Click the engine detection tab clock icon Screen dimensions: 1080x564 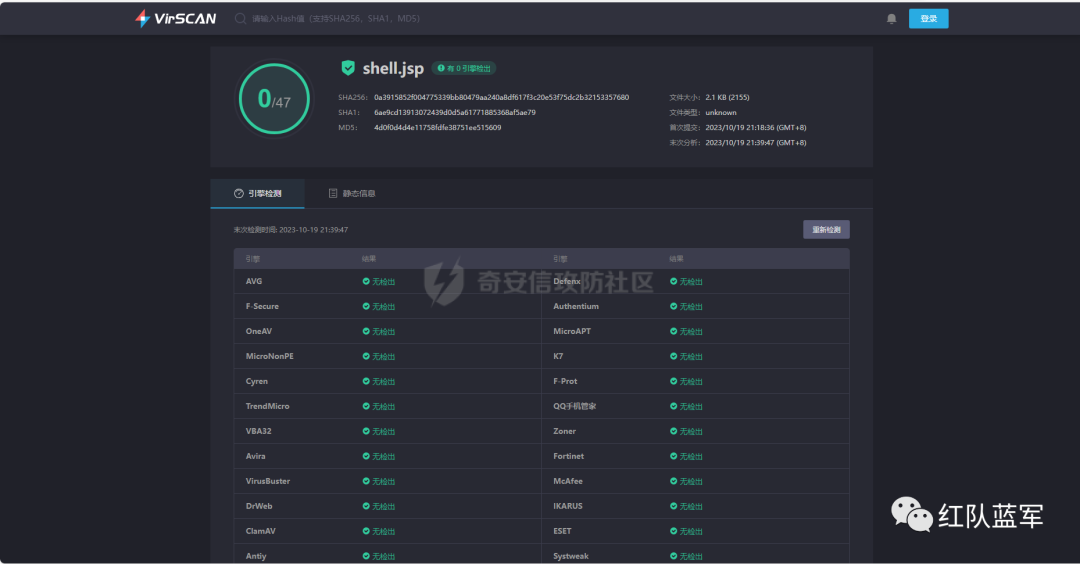tap(239, 194)
